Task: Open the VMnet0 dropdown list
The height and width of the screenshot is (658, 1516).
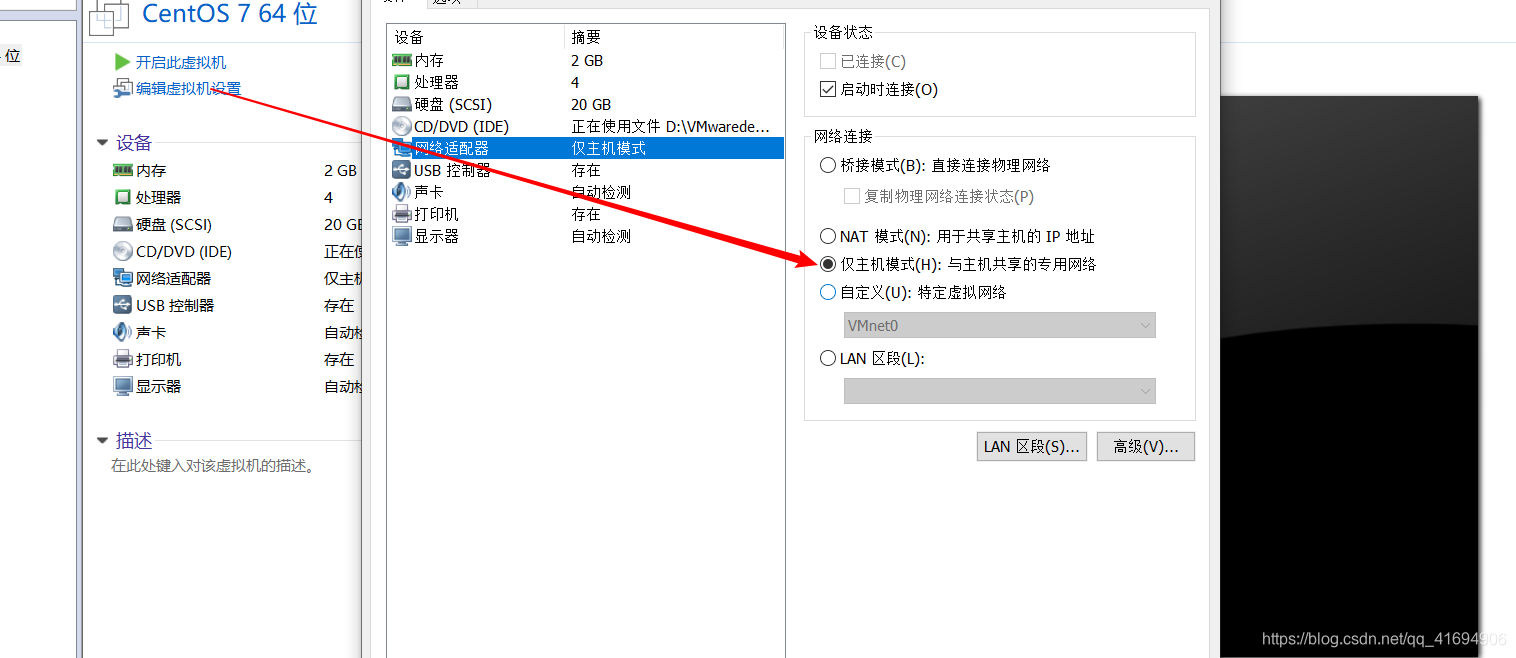Action: (1000, 325)
